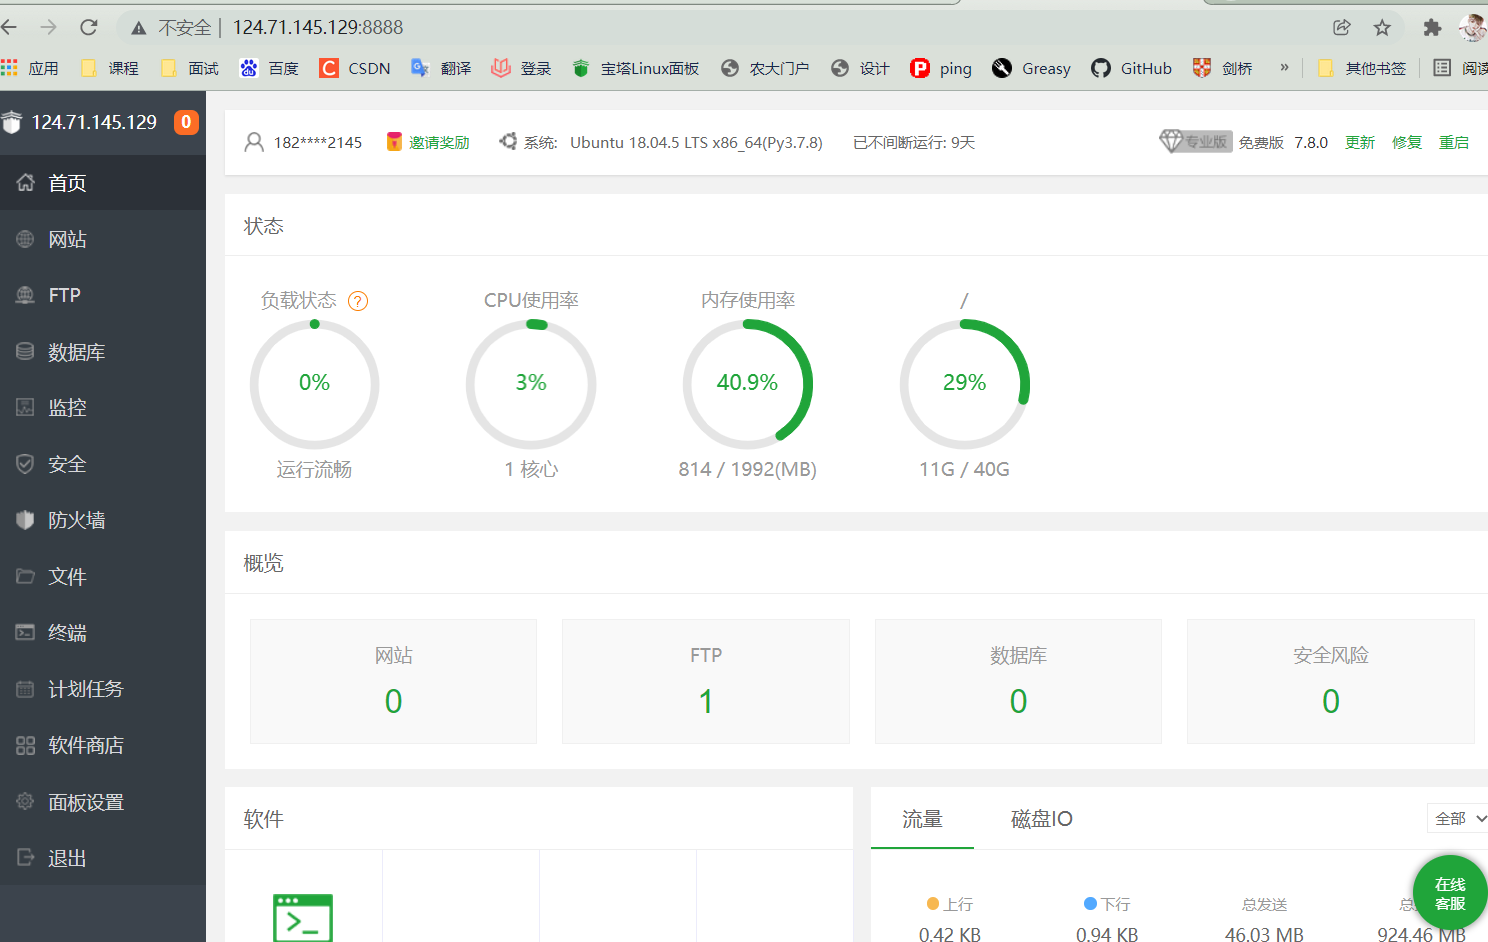Click the 终端 terminal icon in sidebar
This screenshot has height=942, width=1488.
click(25, 632)
